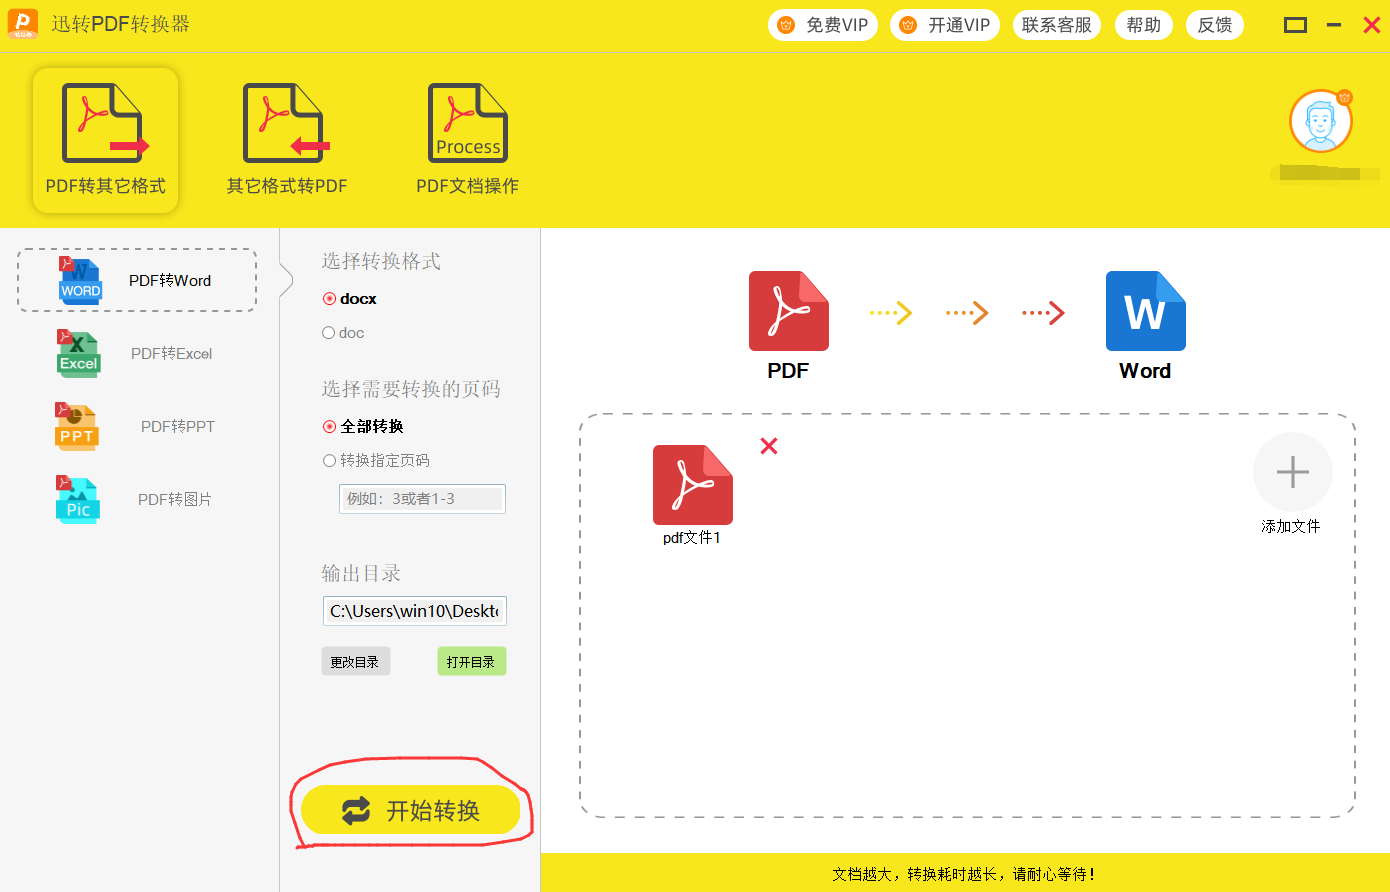Click the Pic file icon in sidebar
This screenshot has width=1390, height=892.
77,500
